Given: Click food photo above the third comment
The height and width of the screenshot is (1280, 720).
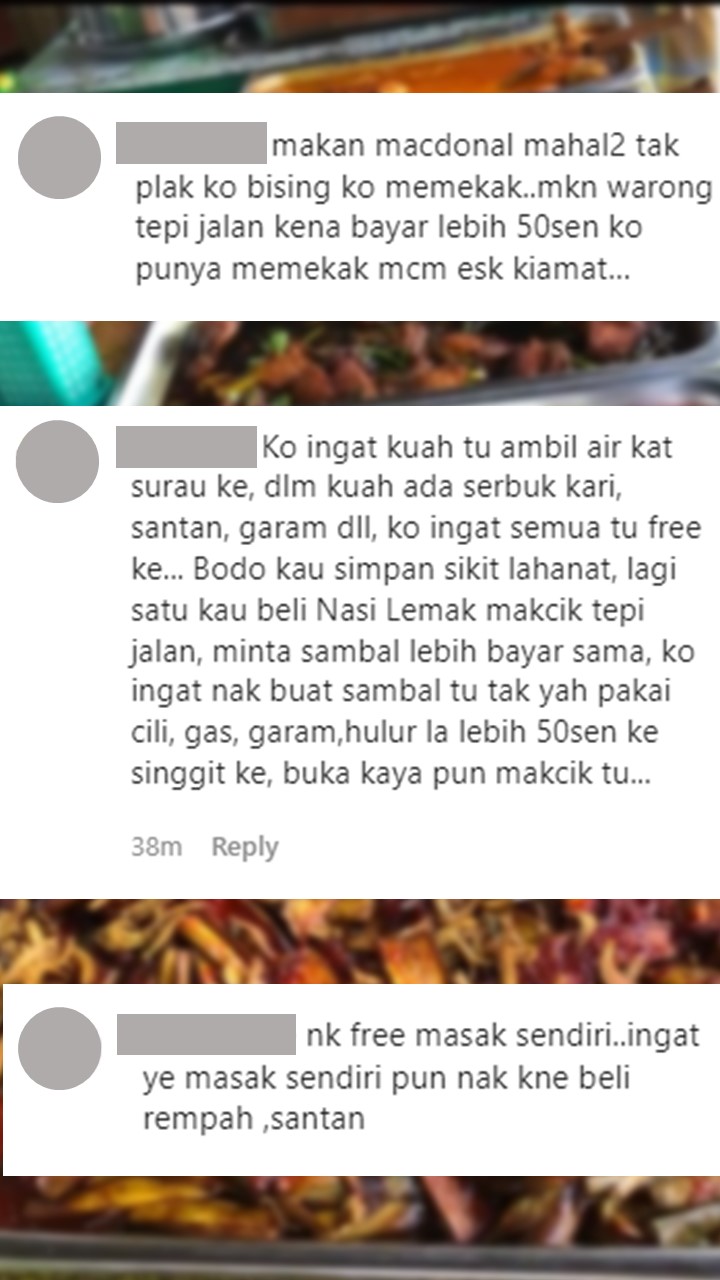Looking at the screenshot, I should point(360,941).
